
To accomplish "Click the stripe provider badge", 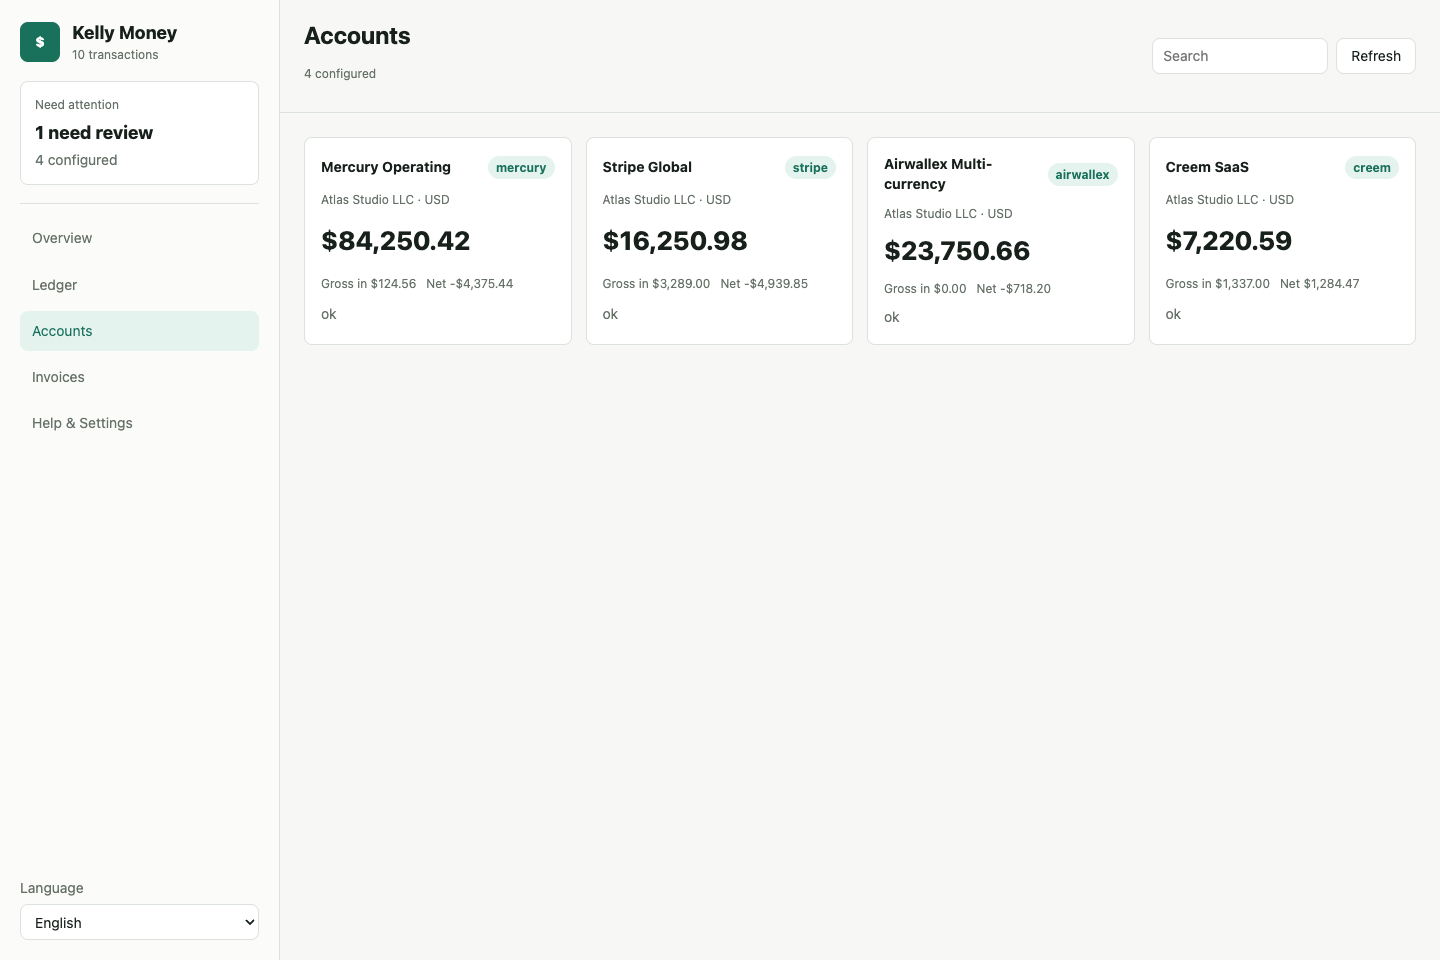I will 810,168.
